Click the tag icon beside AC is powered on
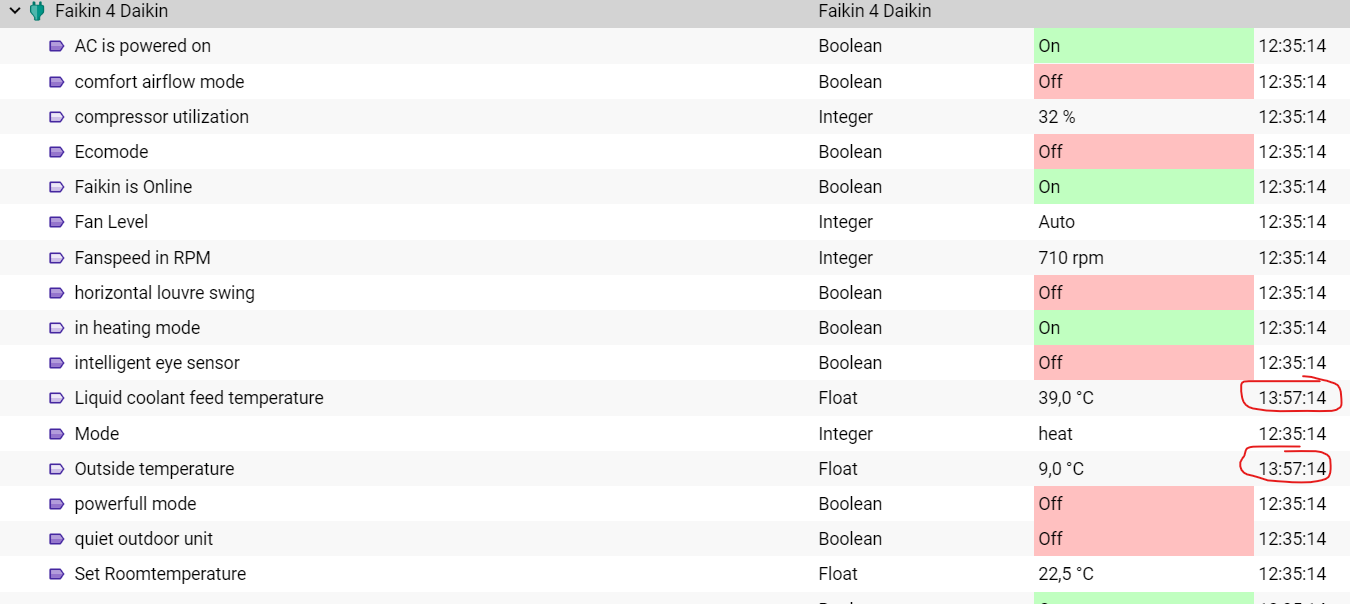 tap(57, 46)
